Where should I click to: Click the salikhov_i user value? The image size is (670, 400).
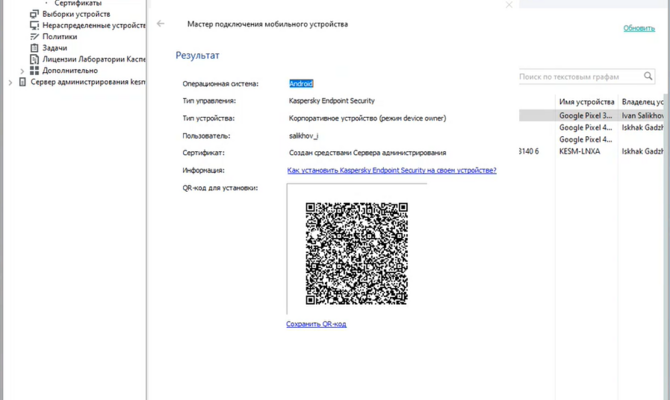point(303,136)
